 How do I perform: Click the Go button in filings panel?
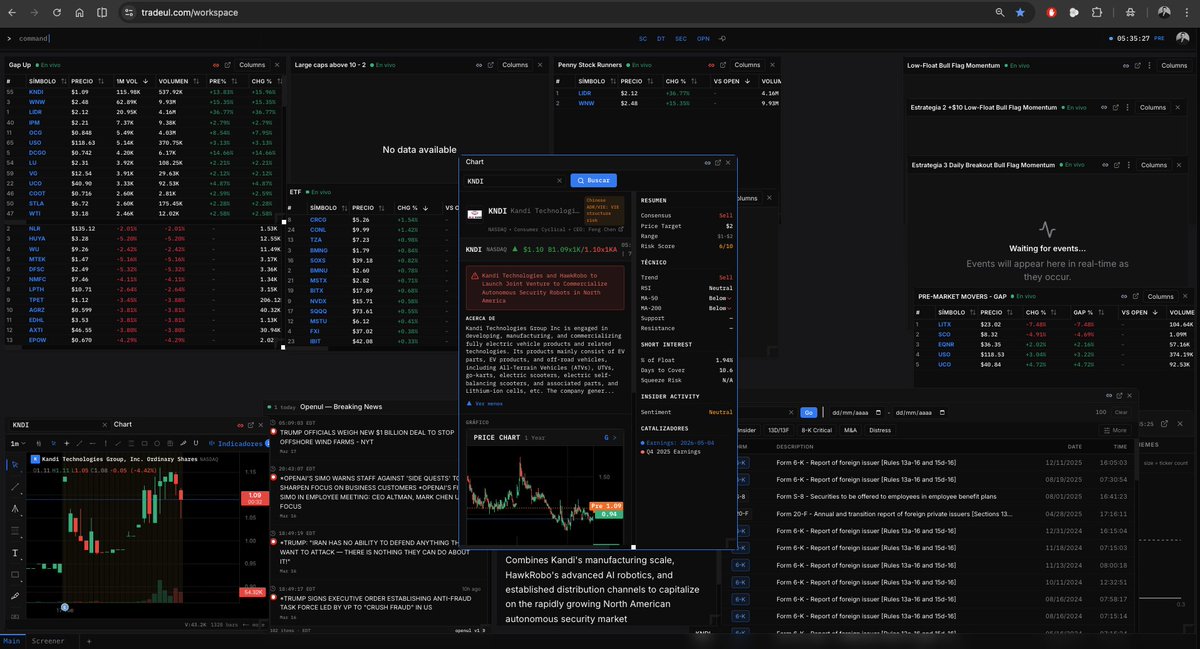(x=809, y=412)
